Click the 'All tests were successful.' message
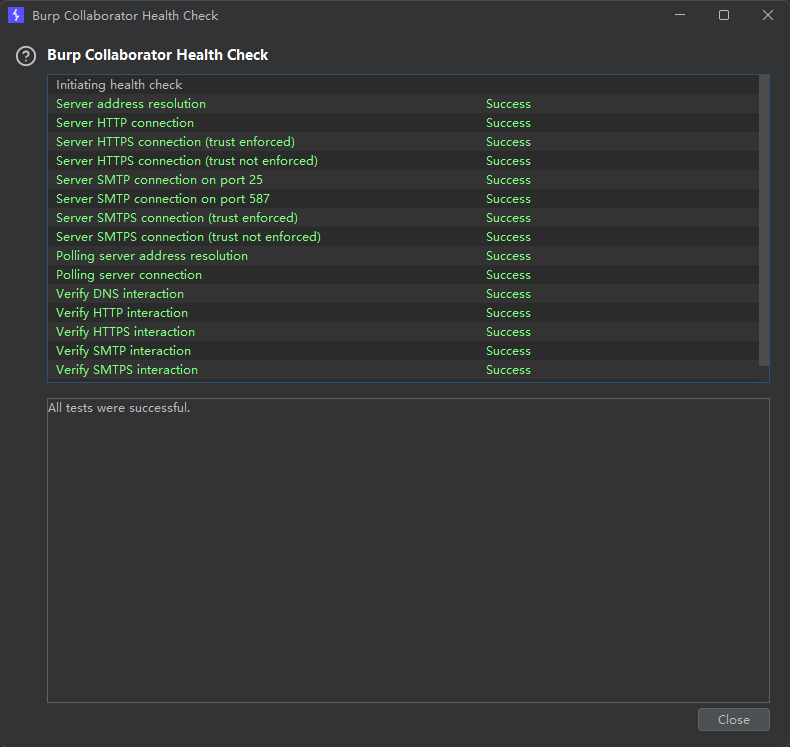Viewport: 790px width, 747px height. (x=119, y=408)
